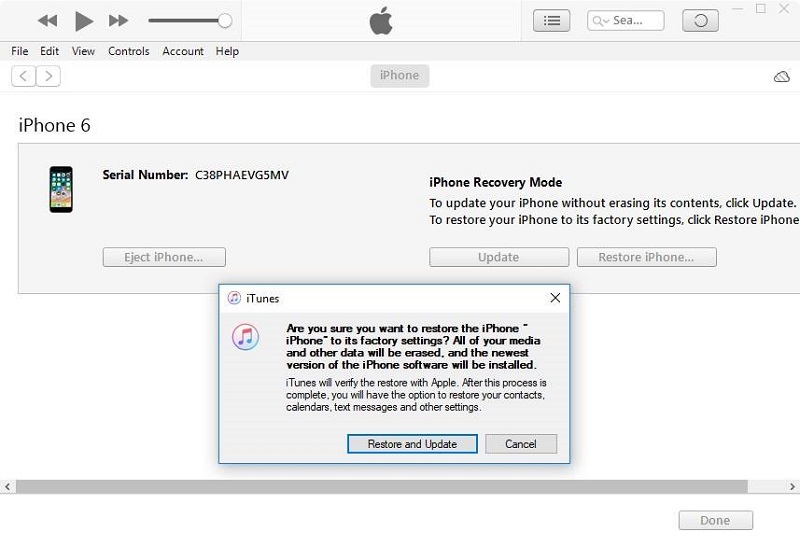
Task: Click the horizontal scrollbar thumb
Action: tap(382, 487)
